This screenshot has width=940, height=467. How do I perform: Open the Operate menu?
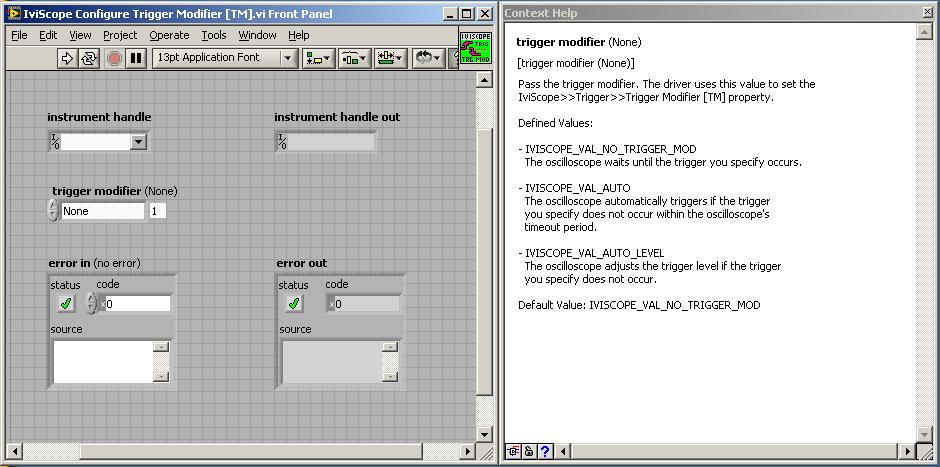[x=169, y=35]
